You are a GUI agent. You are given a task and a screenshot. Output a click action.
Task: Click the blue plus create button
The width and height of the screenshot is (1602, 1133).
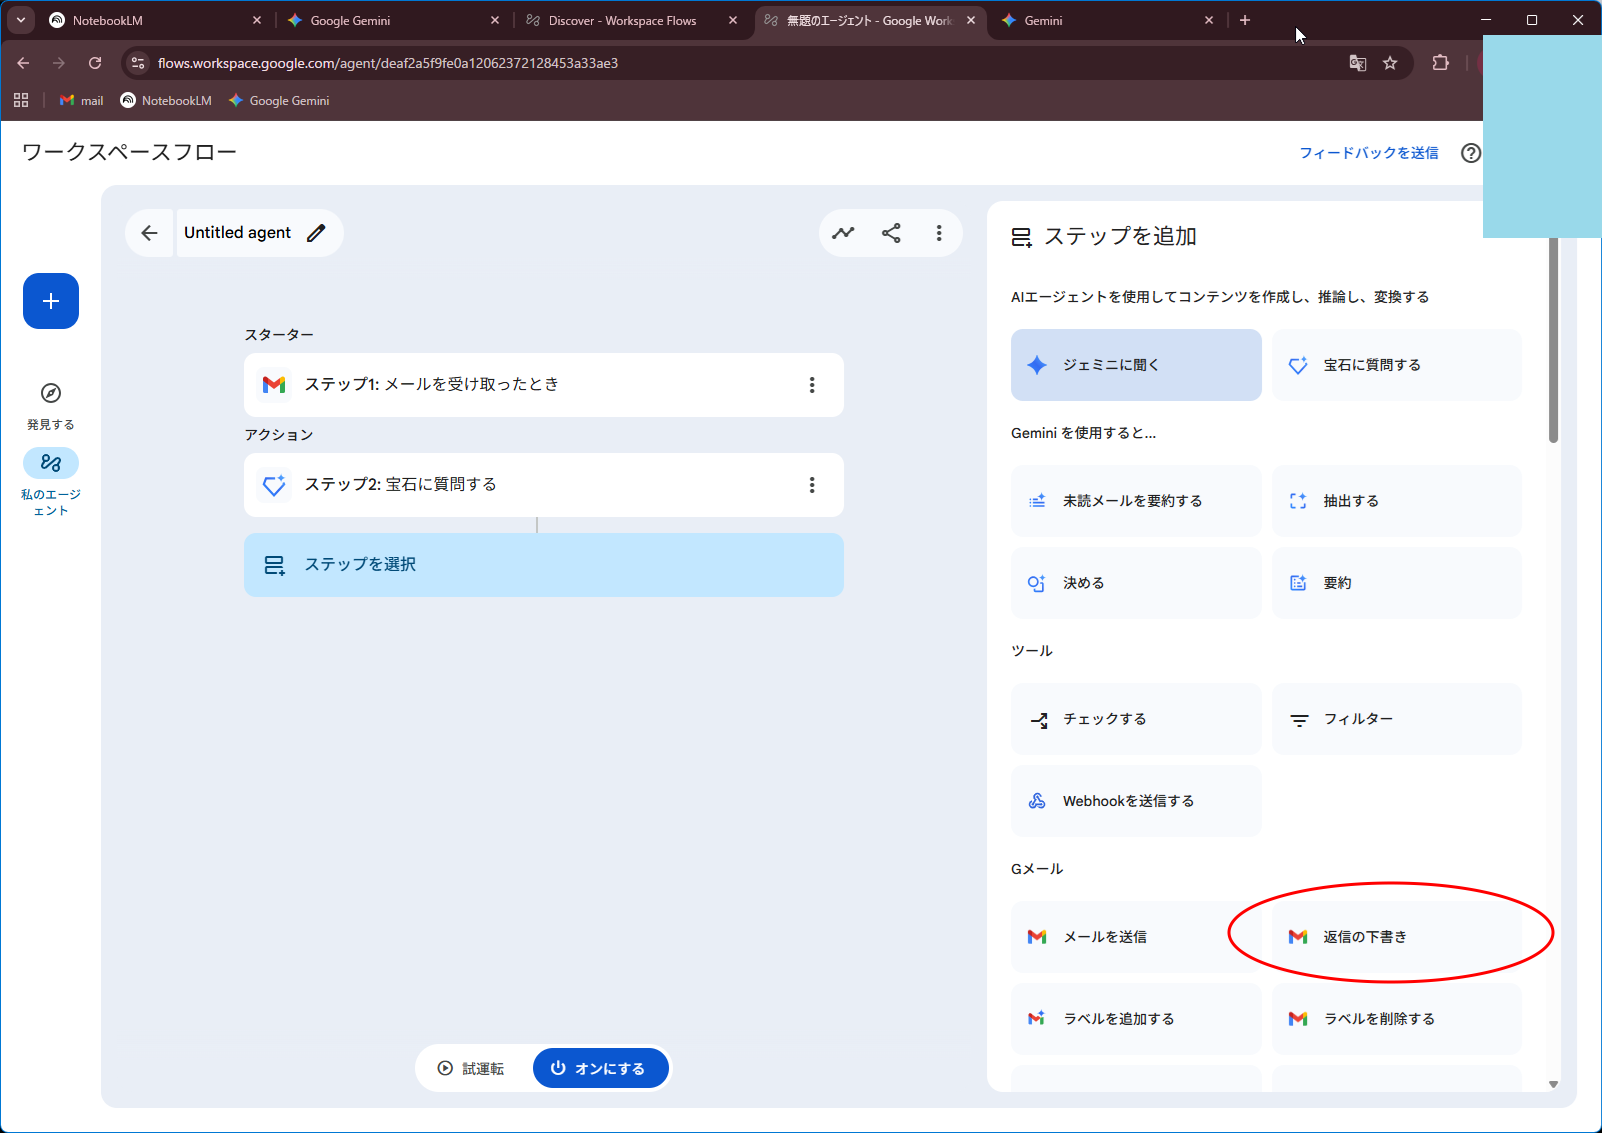point(51,301)
